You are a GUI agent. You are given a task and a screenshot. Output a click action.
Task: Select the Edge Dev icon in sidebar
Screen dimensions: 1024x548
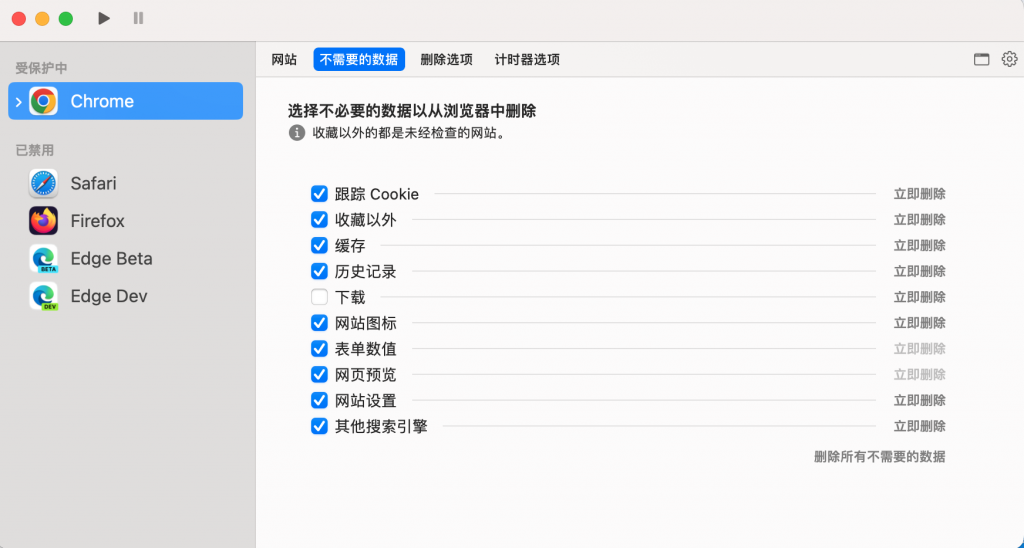(43, 296)
